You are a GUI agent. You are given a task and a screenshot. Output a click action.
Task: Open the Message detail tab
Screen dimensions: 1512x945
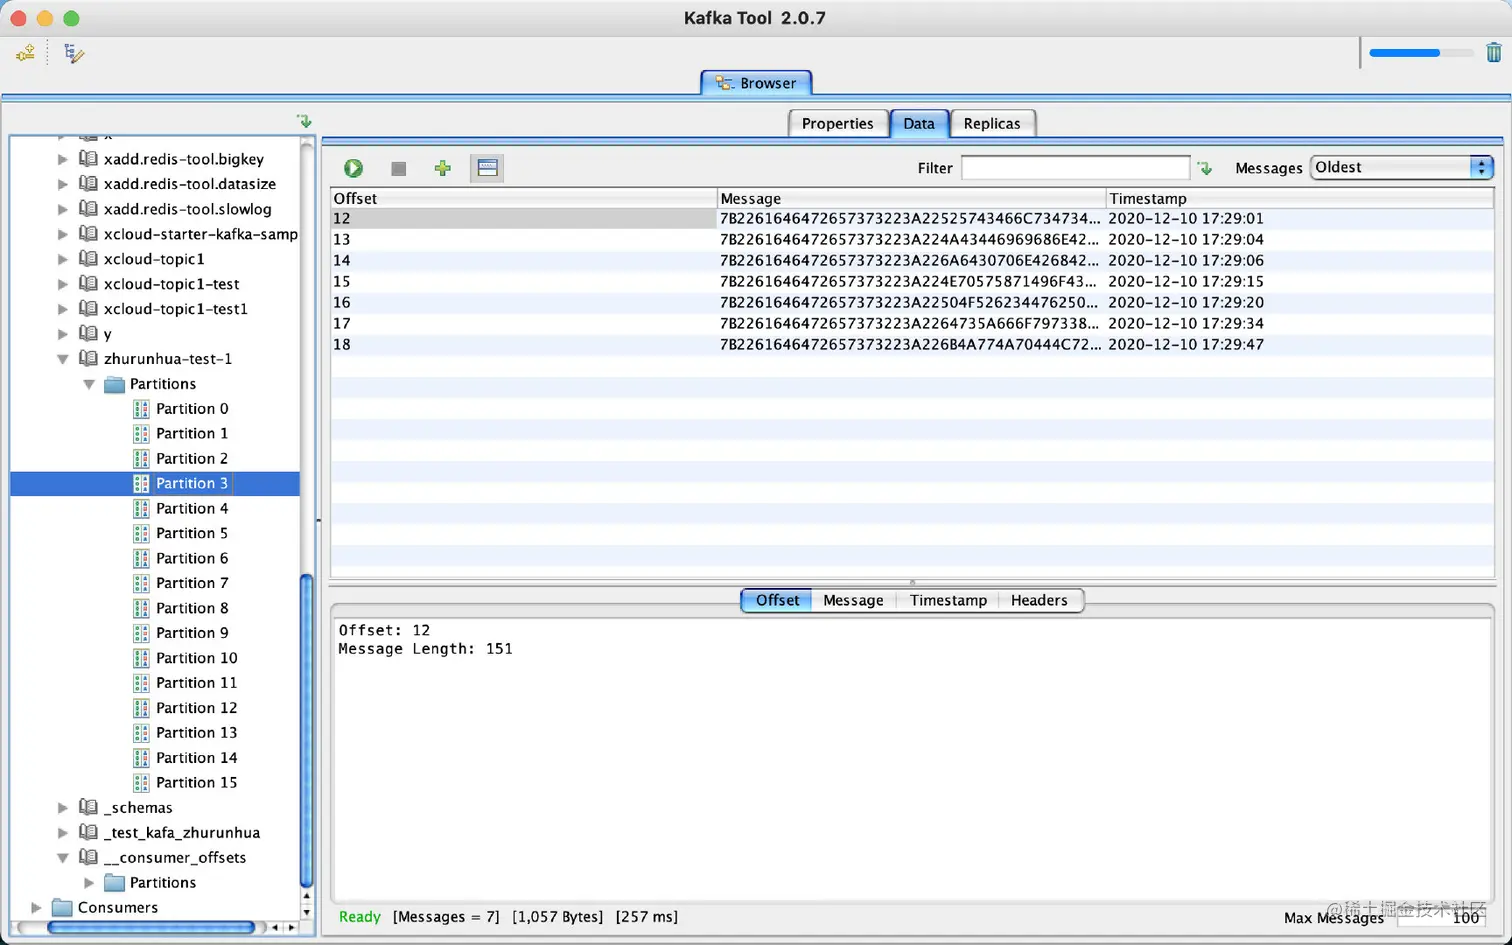click(x=853, y=600)
